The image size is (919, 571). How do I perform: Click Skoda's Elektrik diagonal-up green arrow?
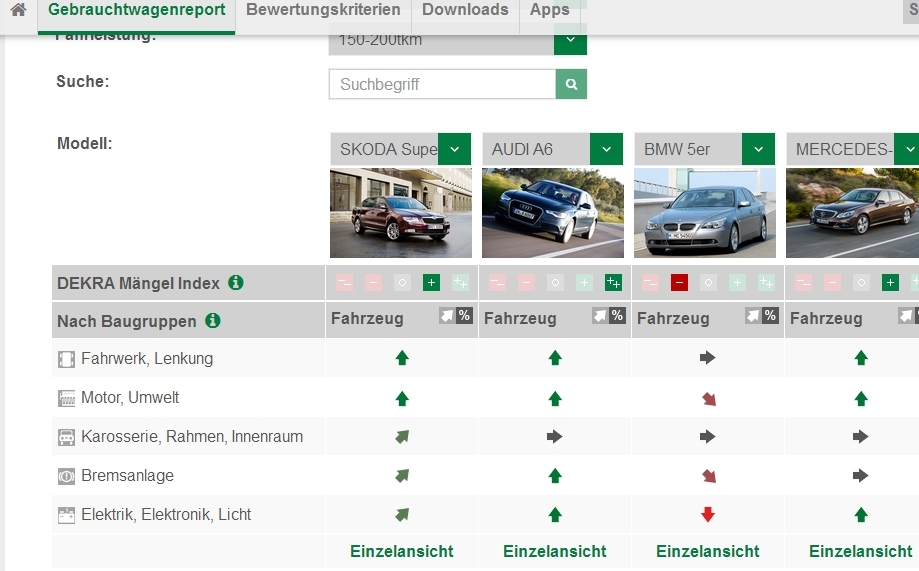pyautogui.click(x=402, y=515)
